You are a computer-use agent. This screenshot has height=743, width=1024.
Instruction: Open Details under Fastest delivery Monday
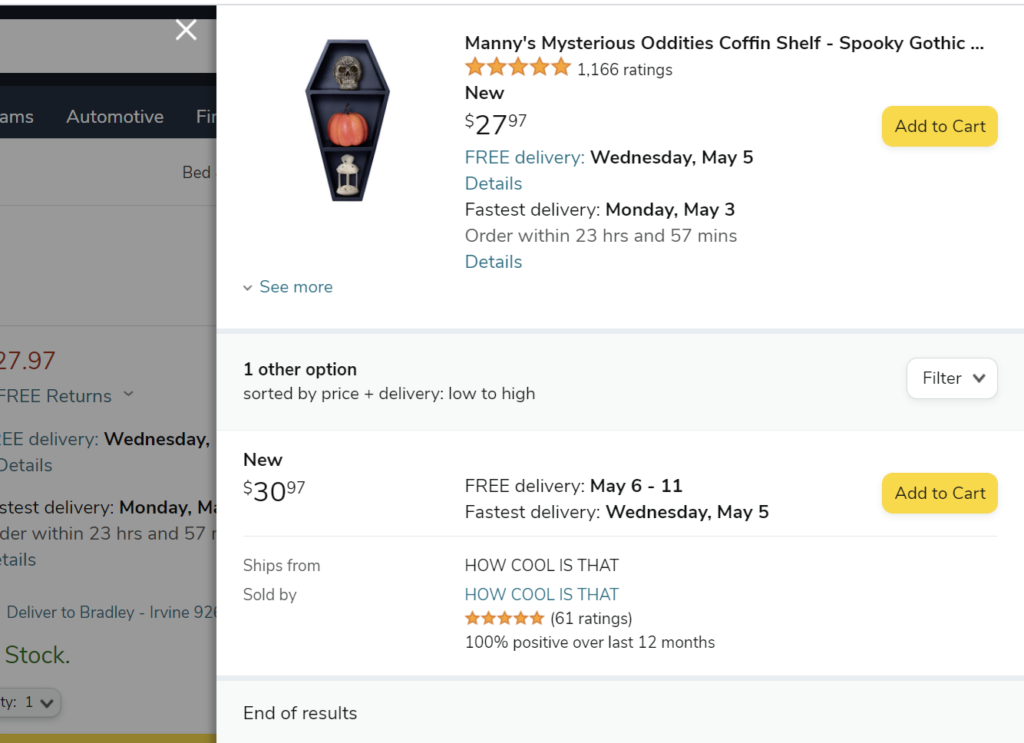click(493, 262)
